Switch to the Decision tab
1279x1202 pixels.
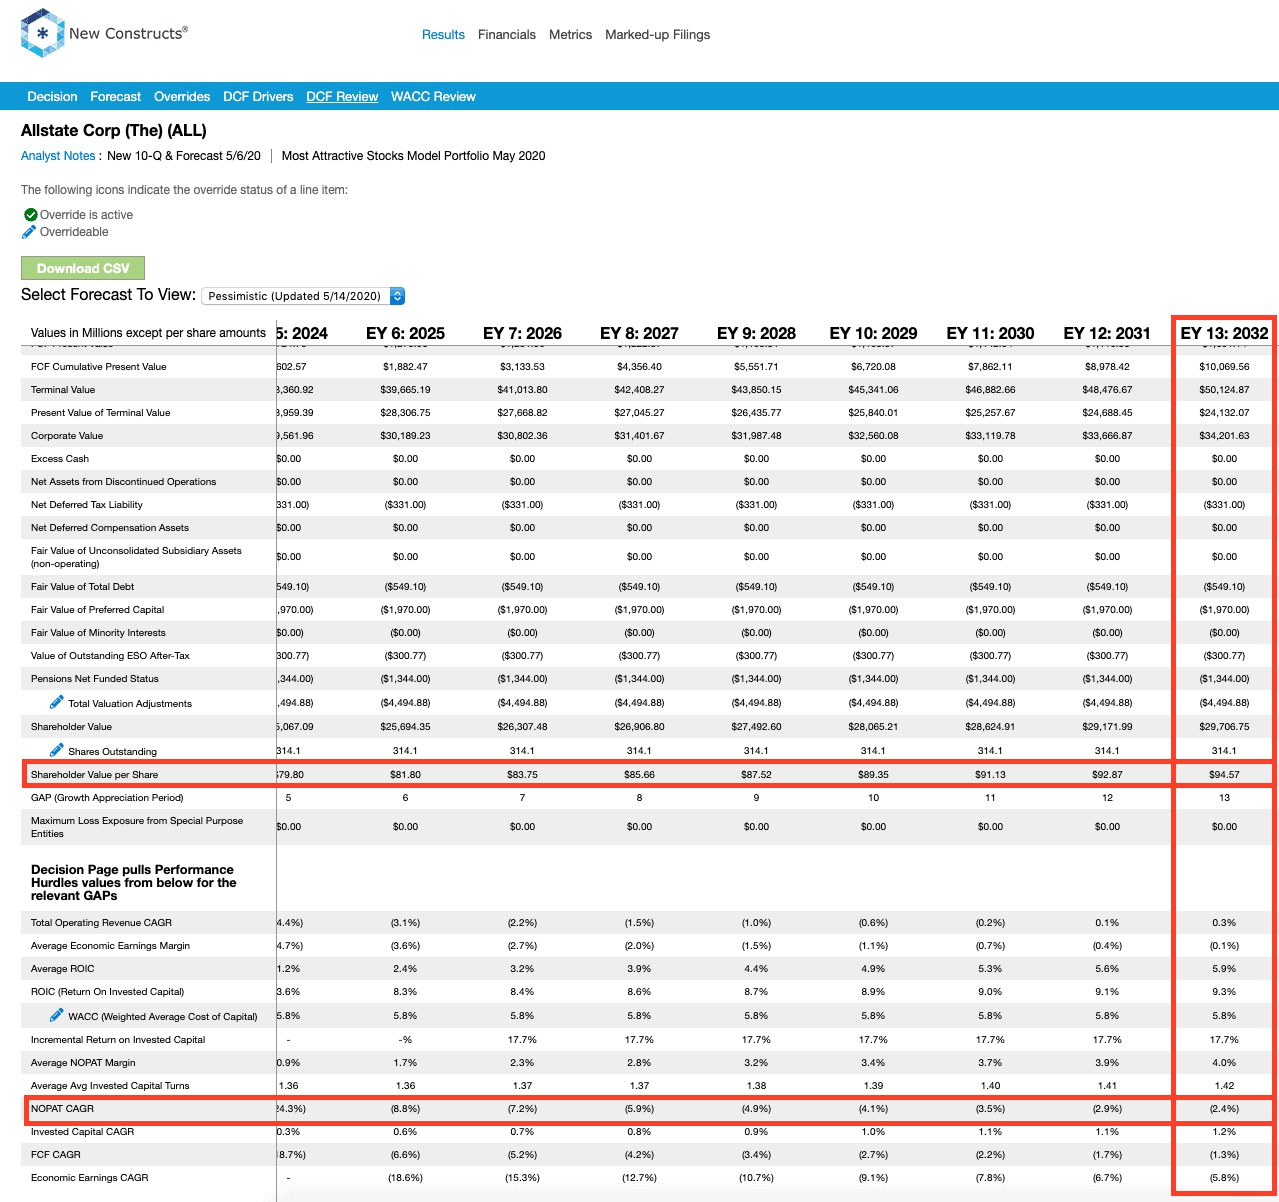point(52,97)
